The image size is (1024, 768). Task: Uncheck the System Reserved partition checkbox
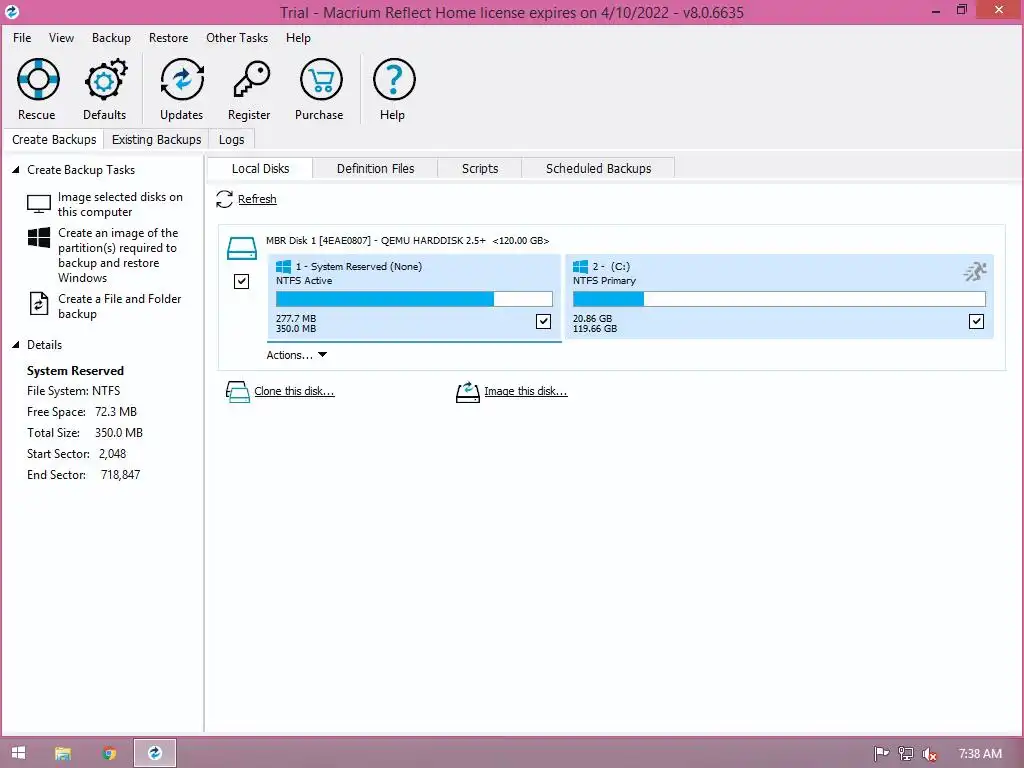point(543,321)
